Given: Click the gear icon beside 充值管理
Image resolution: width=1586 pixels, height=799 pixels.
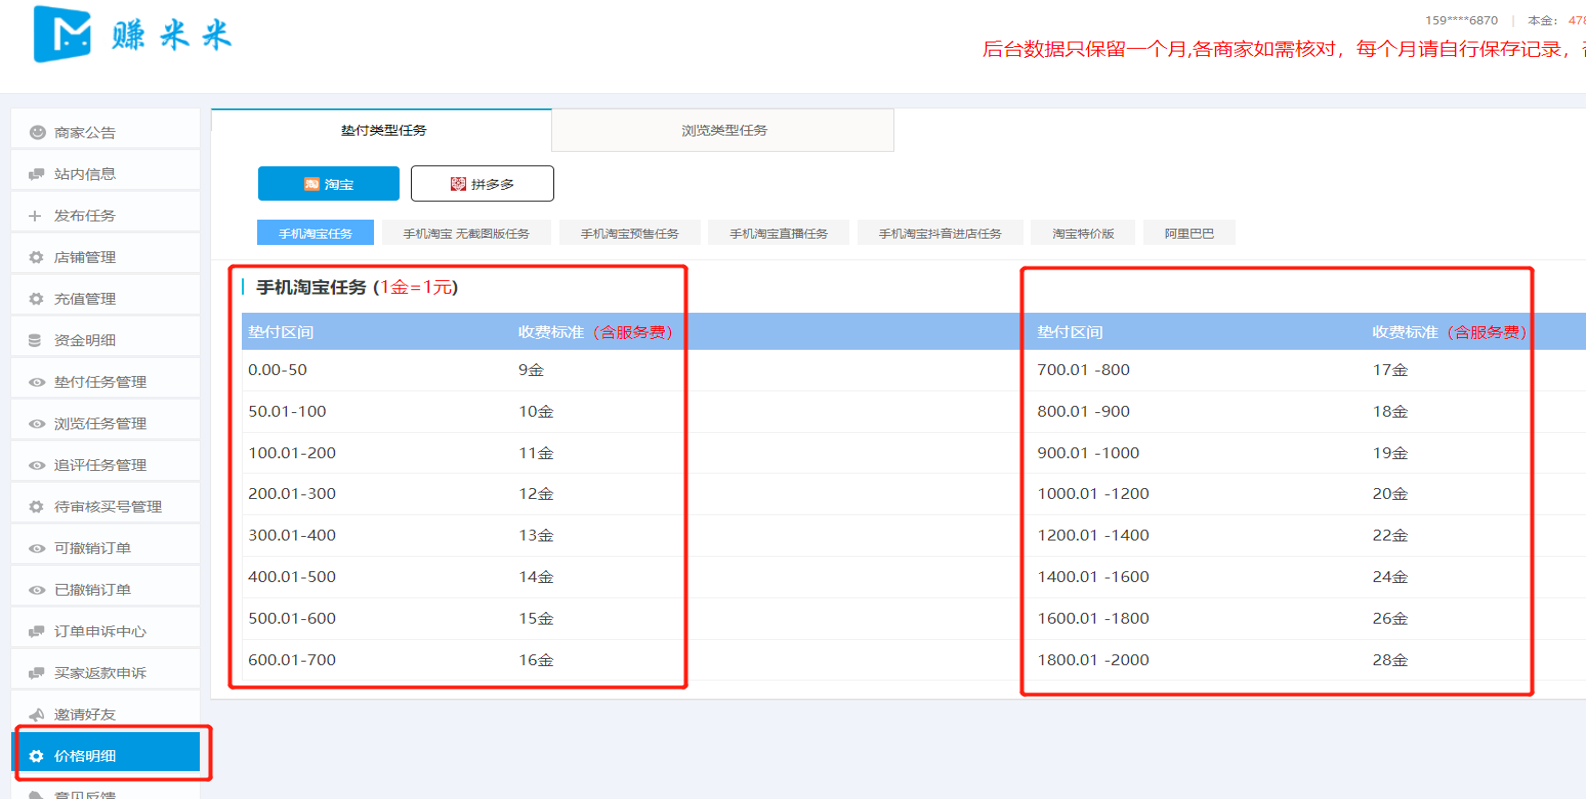Looking at the screenshot, I should pyautogui.click(x=36, y=299).
